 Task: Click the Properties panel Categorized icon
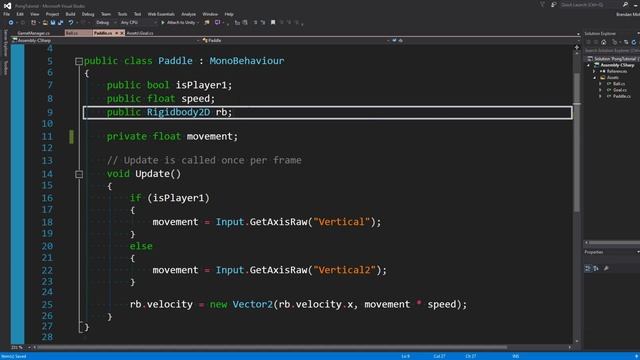point(588,268)
